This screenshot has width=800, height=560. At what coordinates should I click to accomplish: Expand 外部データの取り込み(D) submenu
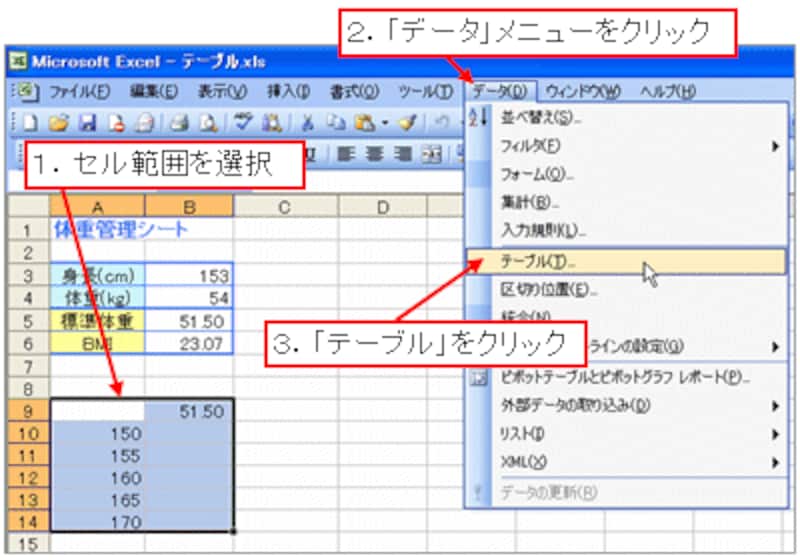point(627,406)
